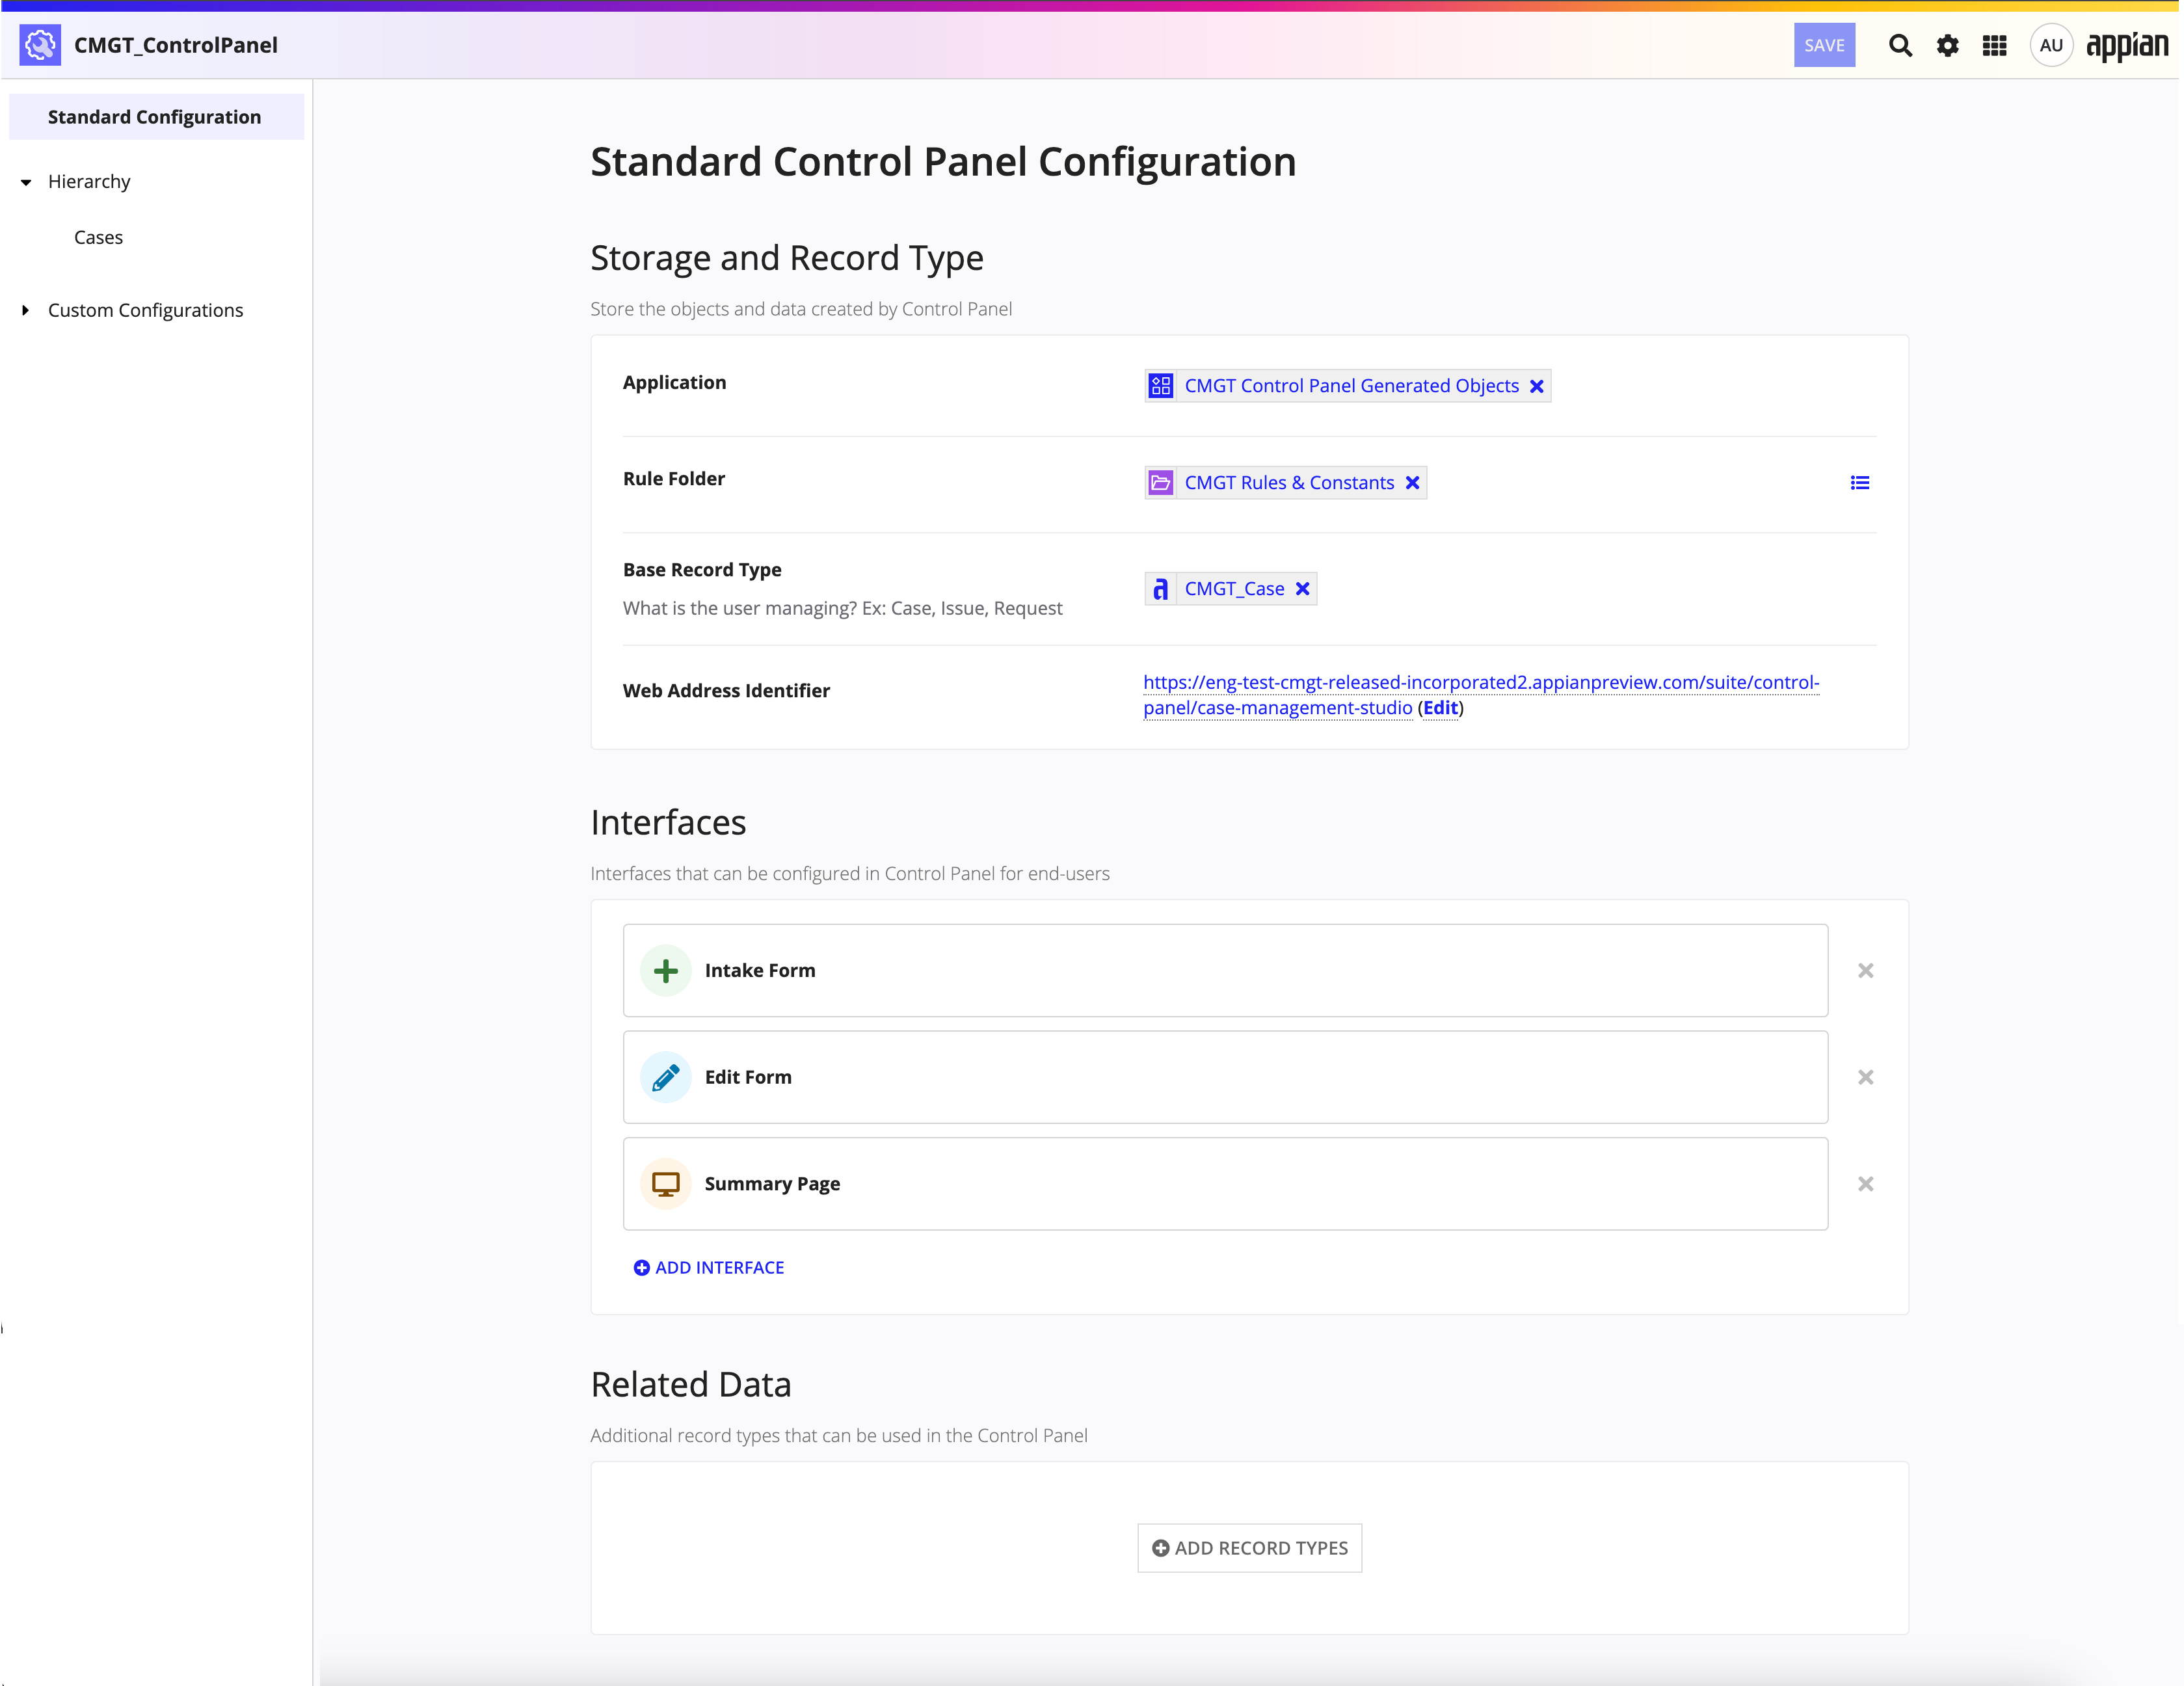Open the control-panel web address link
The height and width of the screenshot is (1686, 2184).
click(x=1481, y=695)
